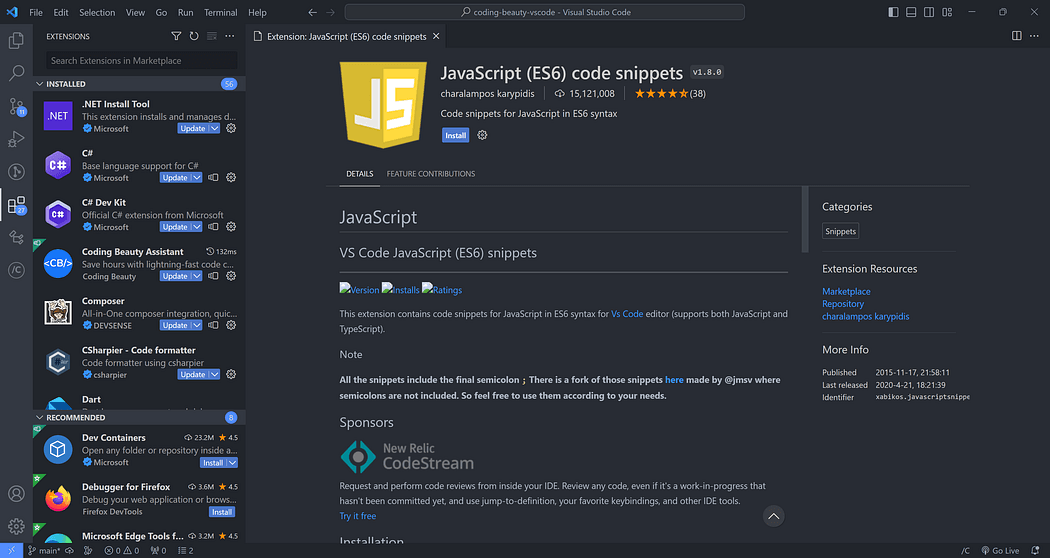Open Update dropdown arrow for .NET Install Tool
1050x558 pixels.
[214, 128]
